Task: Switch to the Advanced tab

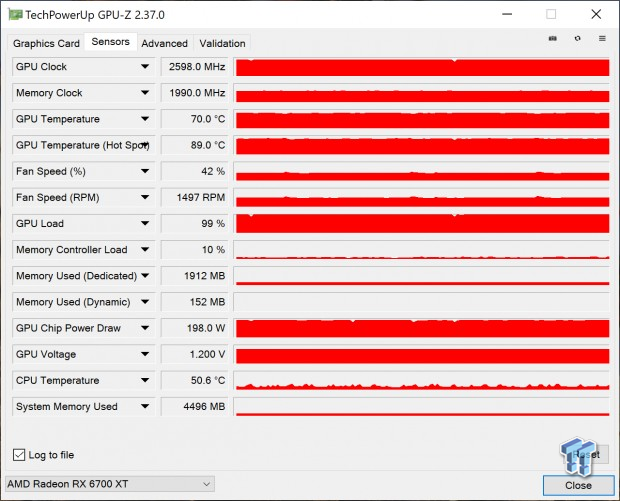Action: tap(164, 43)
